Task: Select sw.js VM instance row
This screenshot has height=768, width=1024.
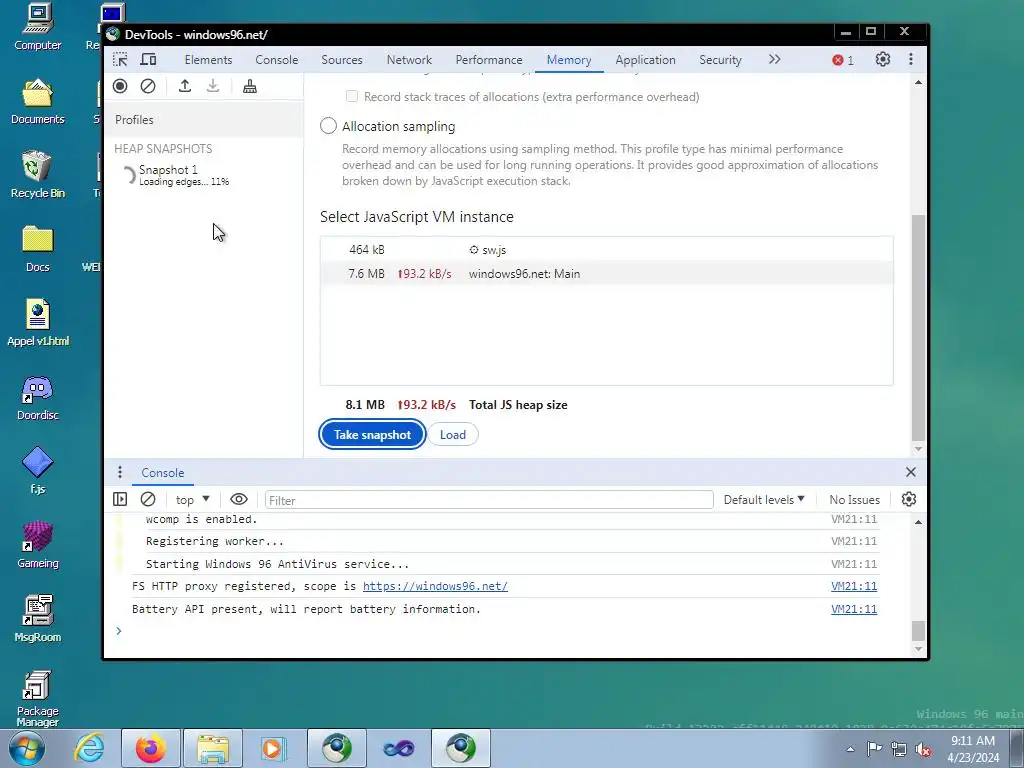Action: tap(607, 249)
